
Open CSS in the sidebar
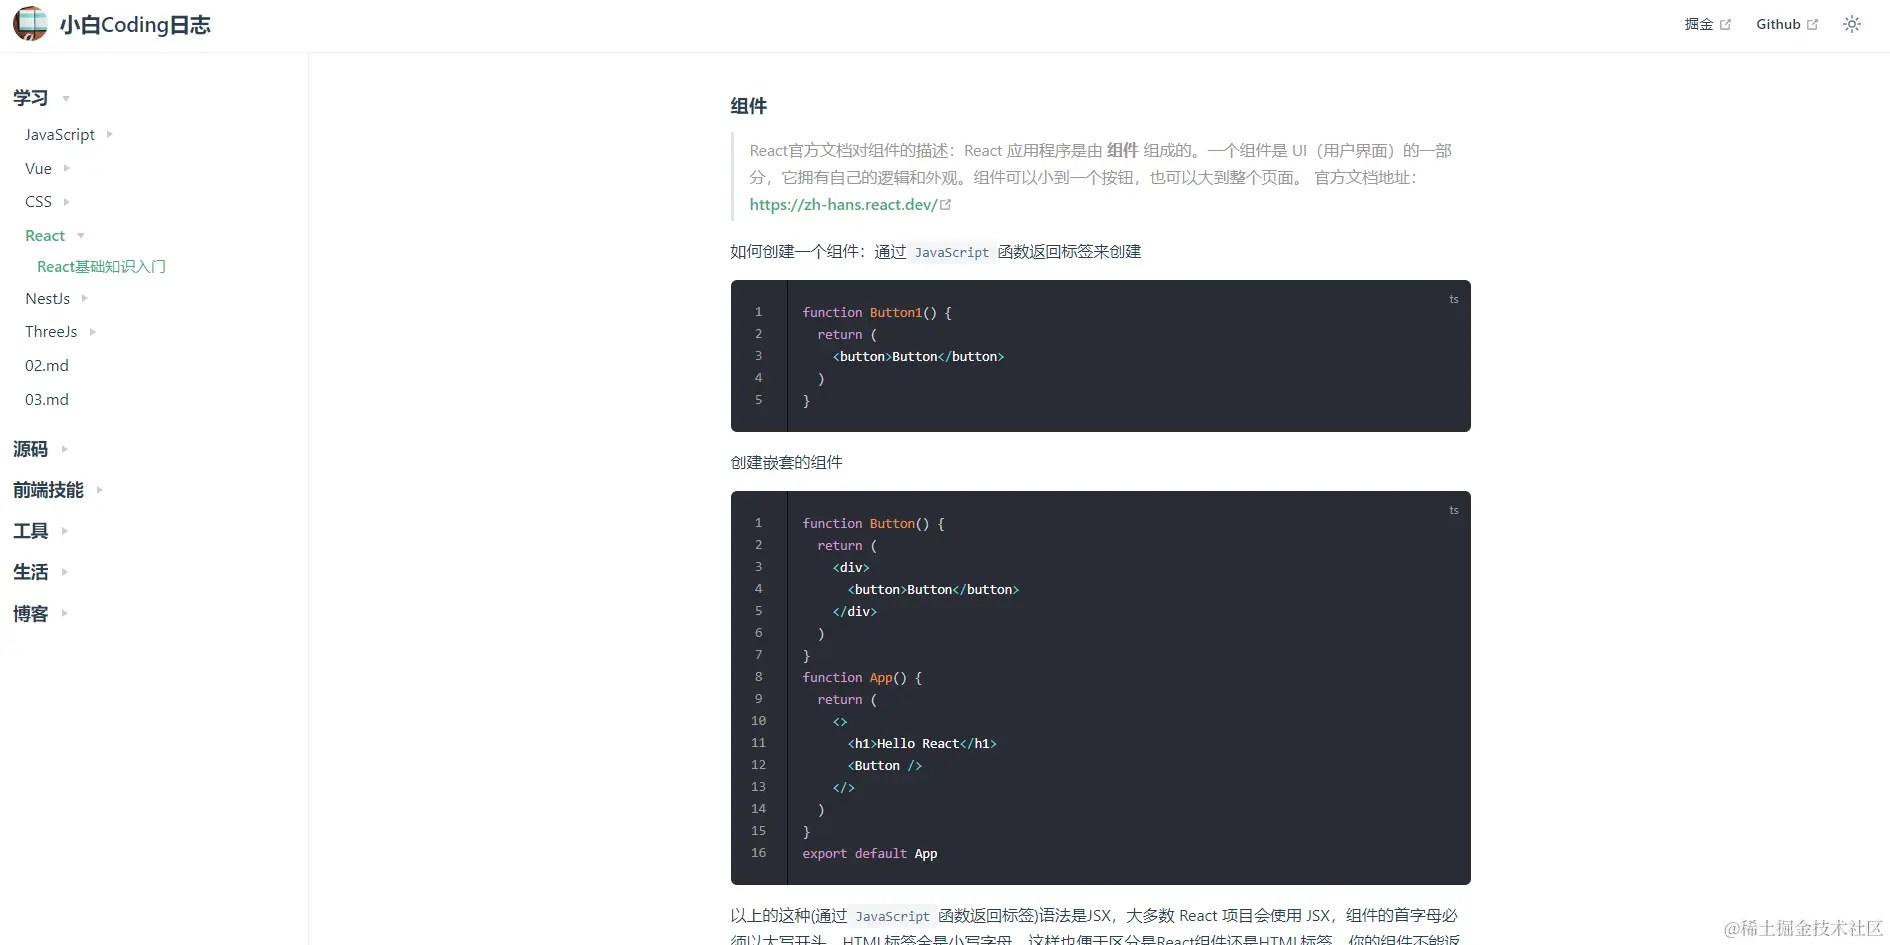pyautogui.click(x=38, y=201)
